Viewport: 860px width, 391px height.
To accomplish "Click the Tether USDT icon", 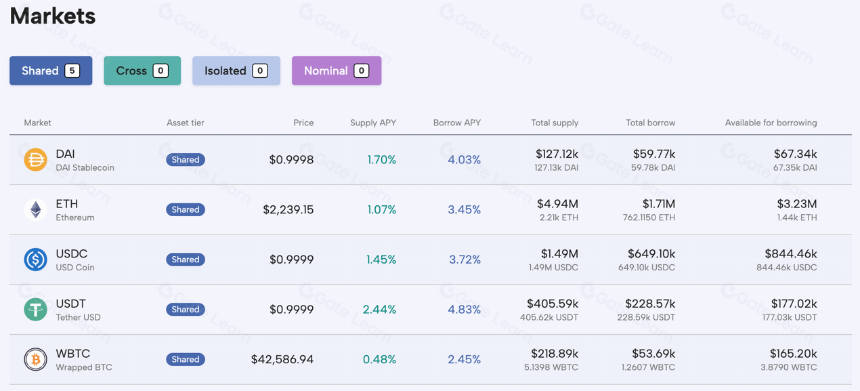I will pos(35,309).
